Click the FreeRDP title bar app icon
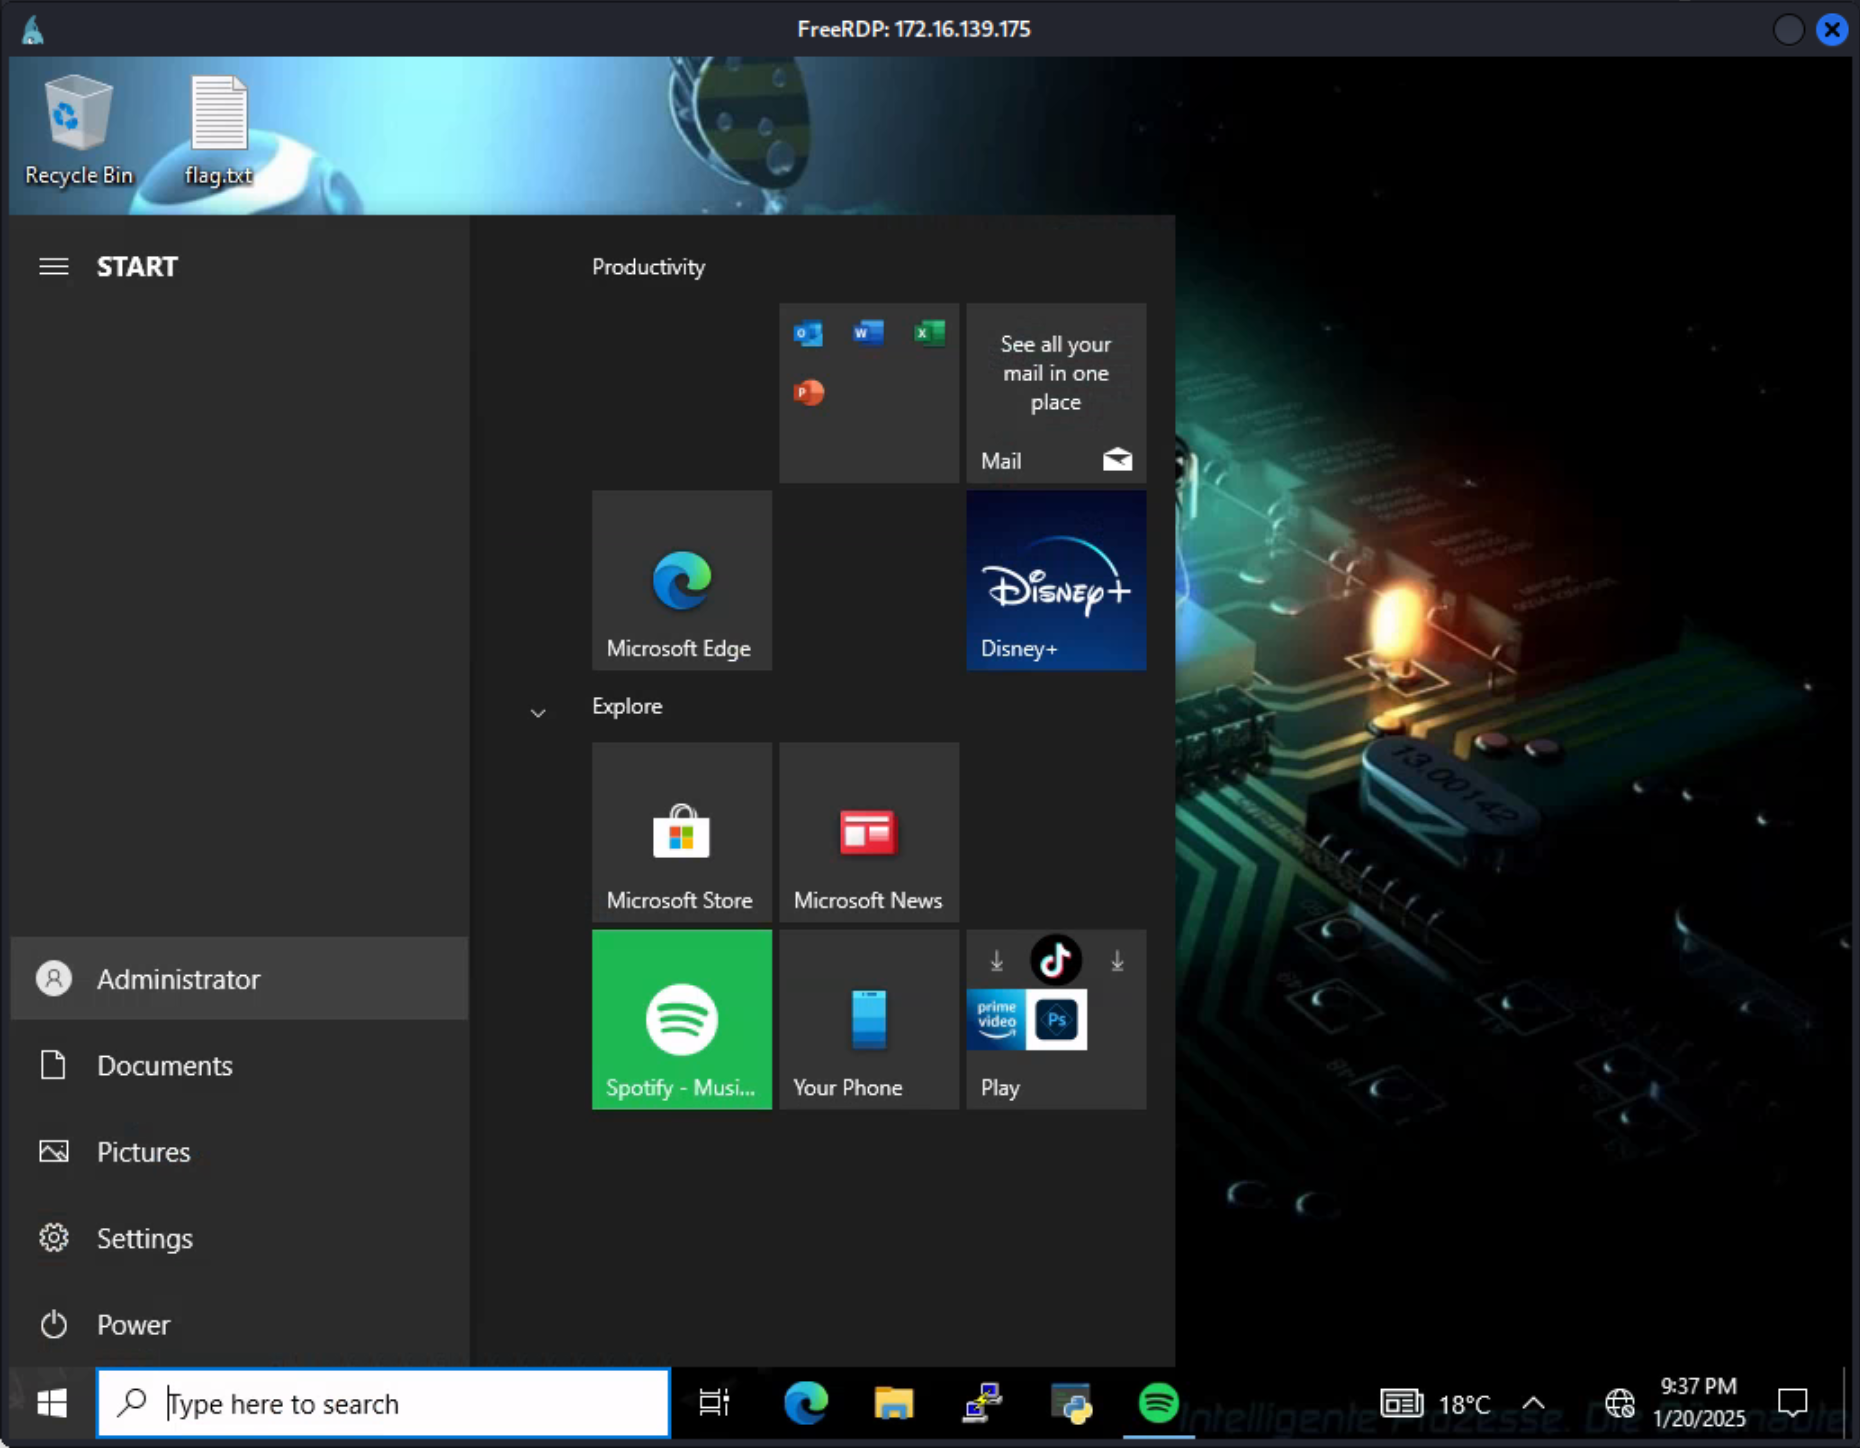The width and height of the screenshot is (1860, 1448). 33,30
